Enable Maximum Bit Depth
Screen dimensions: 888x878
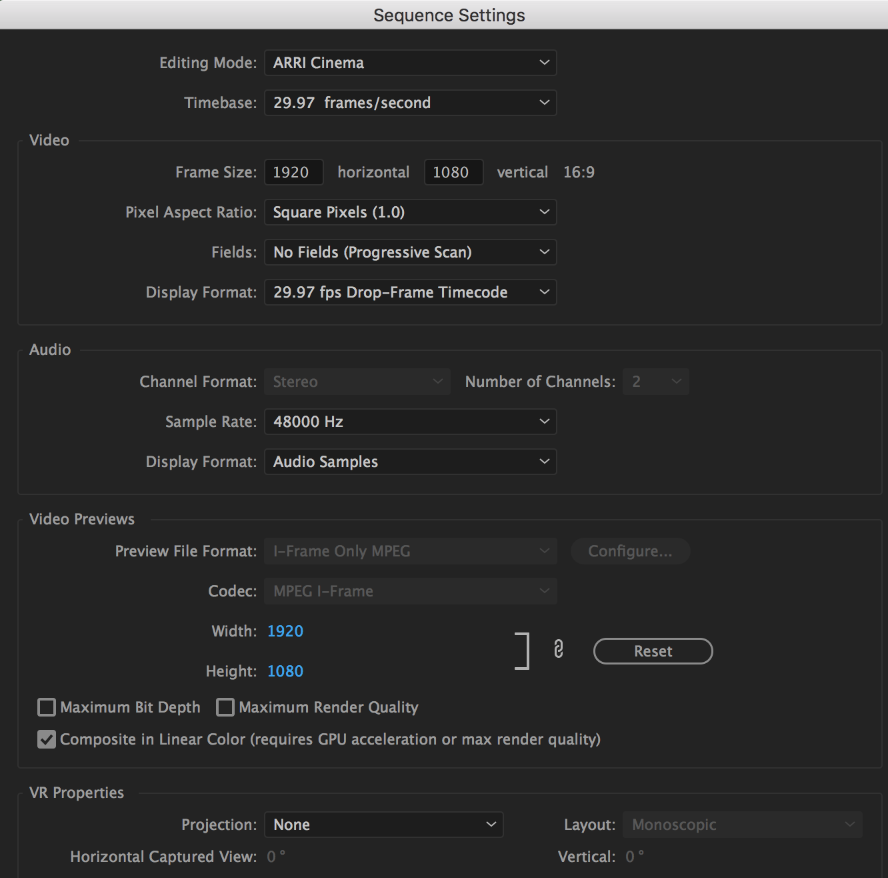click(46, 707)
